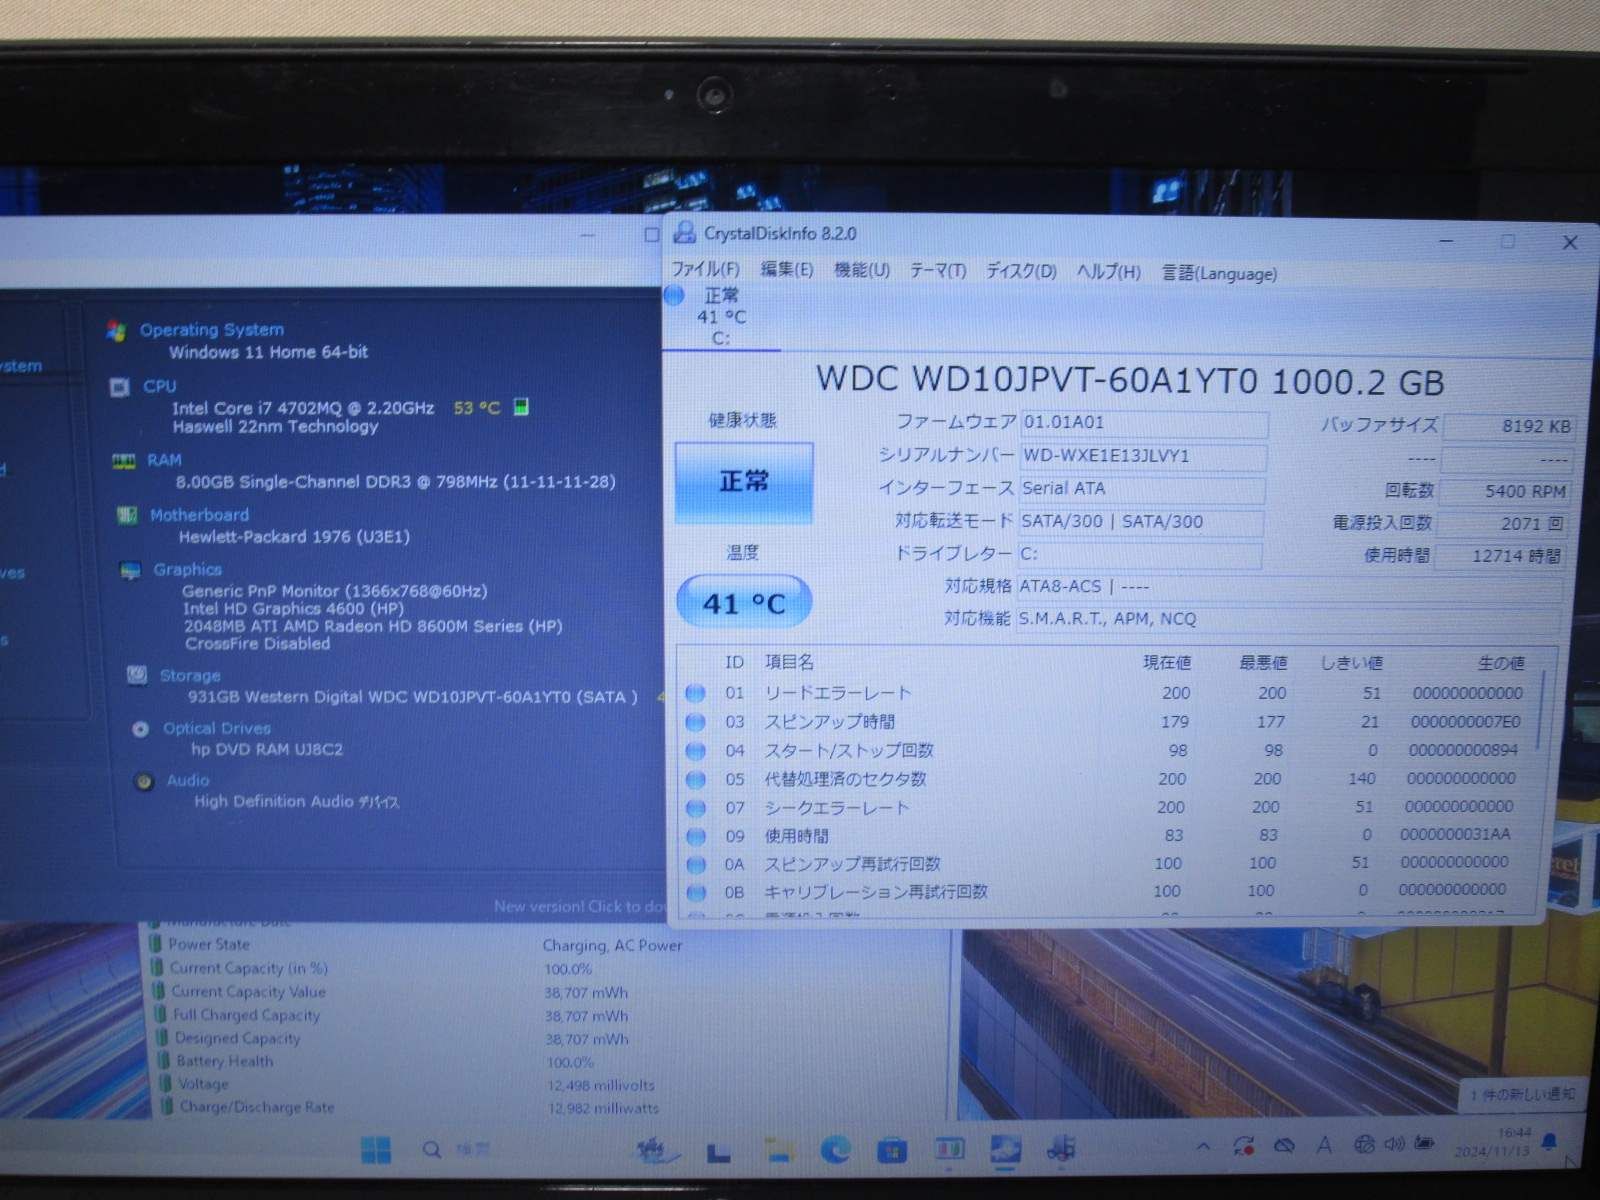
Task: Open the ファイル(F) menu in CrystalDiskInfo
Action: pos(705,269)
